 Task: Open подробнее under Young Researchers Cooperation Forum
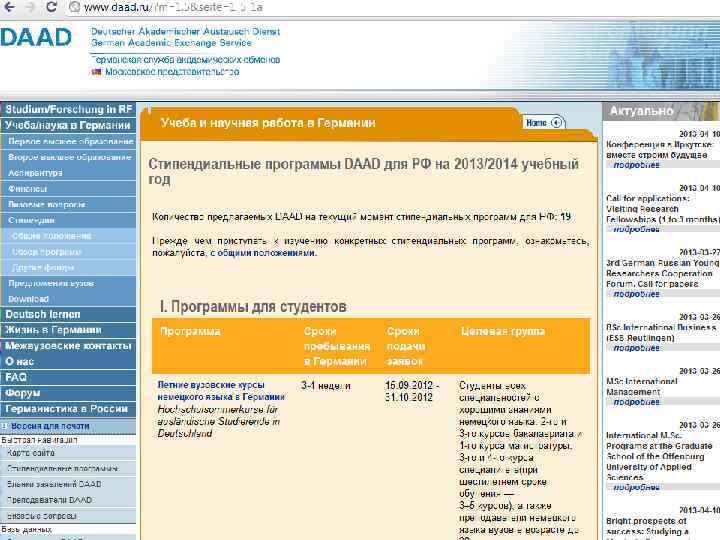[x=636, y=294]
